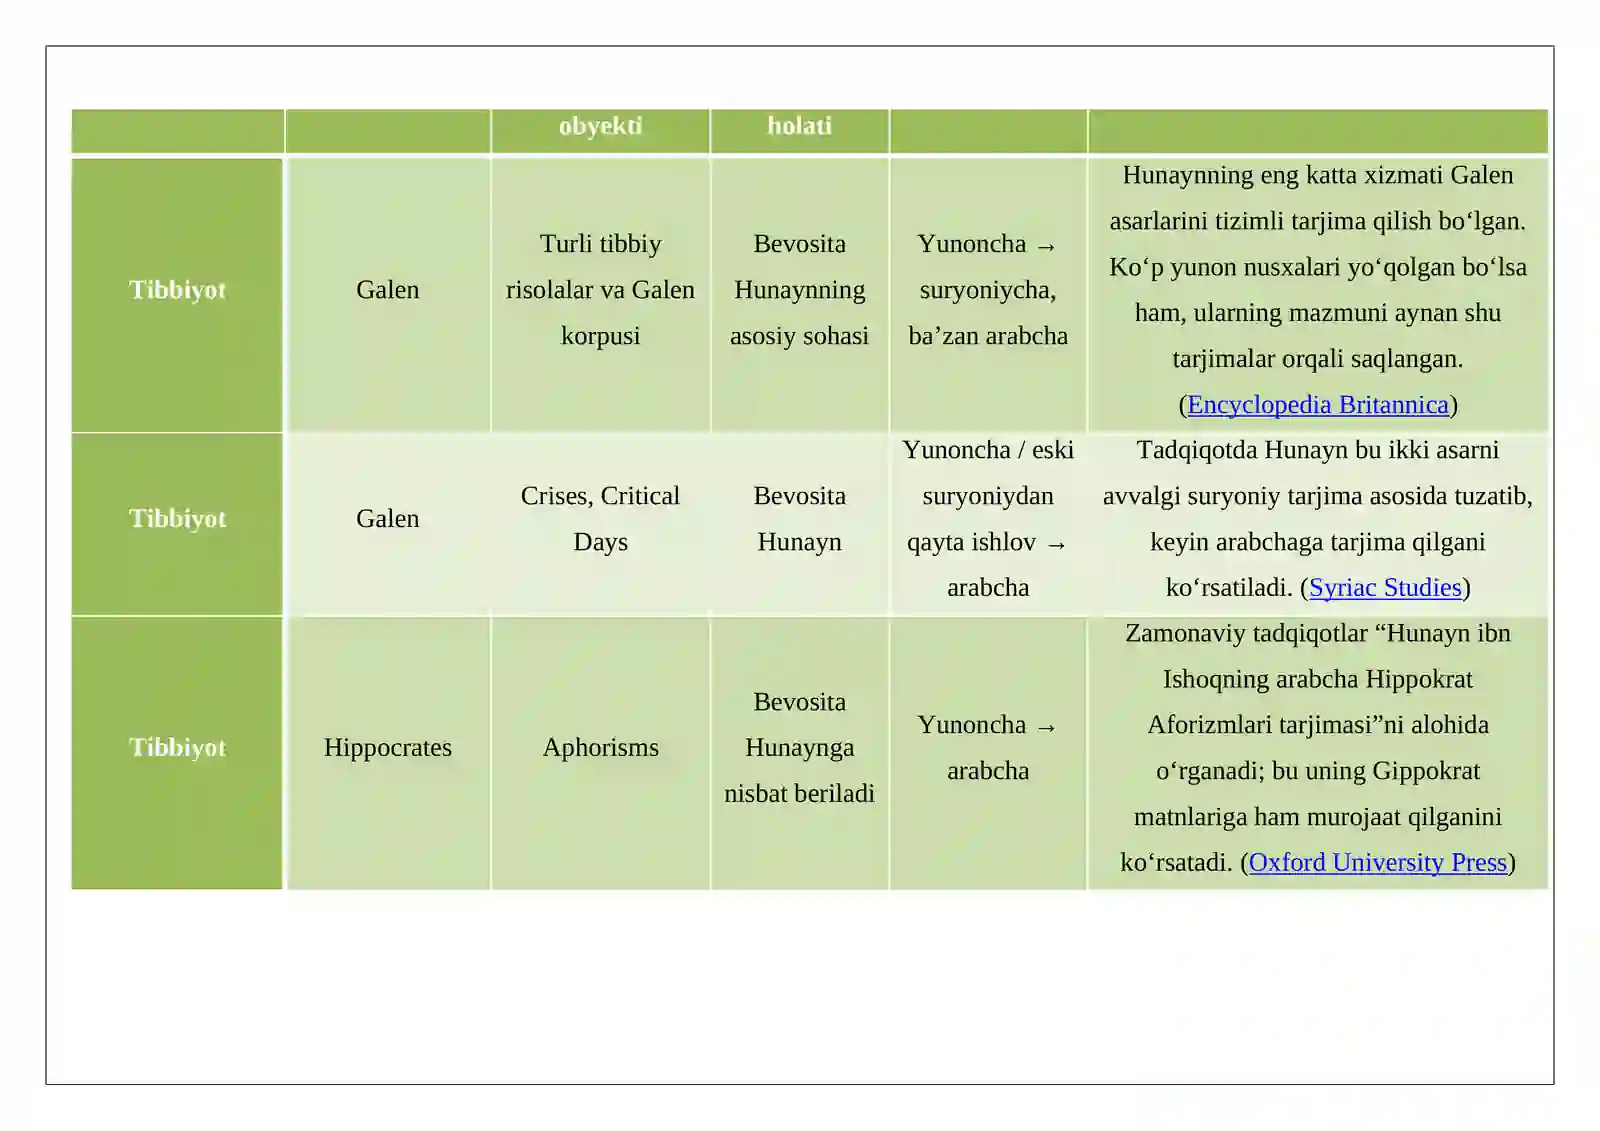Select the 'obyekti' header cell
The height and width of the screenshot is (1131, 1600).
(600, 131)
